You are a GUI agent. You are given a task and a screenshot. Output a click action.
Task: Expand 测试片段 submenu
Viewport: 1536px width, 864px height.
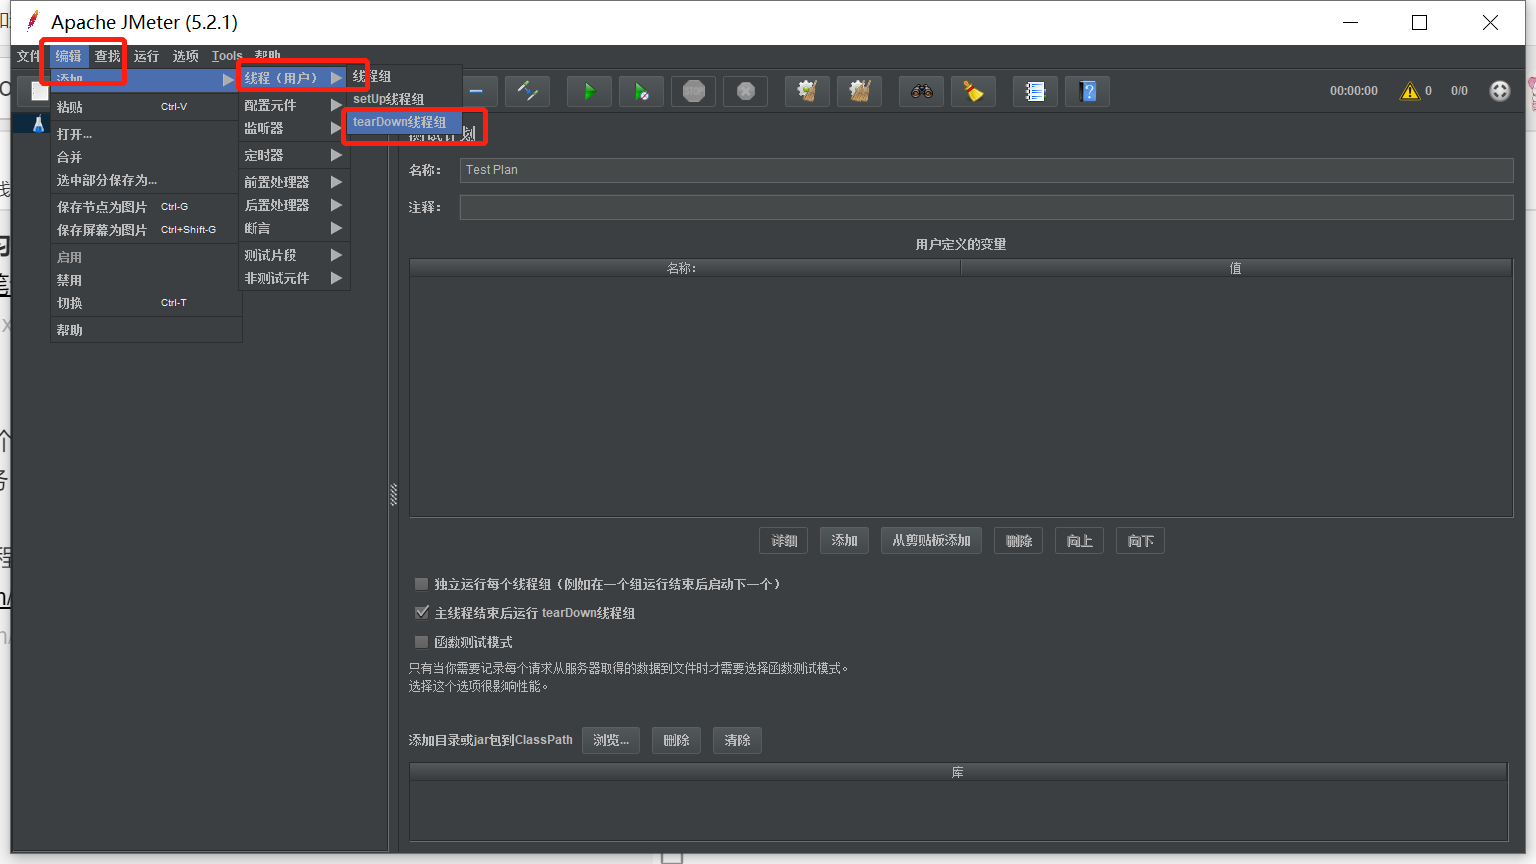click(294, 255)
